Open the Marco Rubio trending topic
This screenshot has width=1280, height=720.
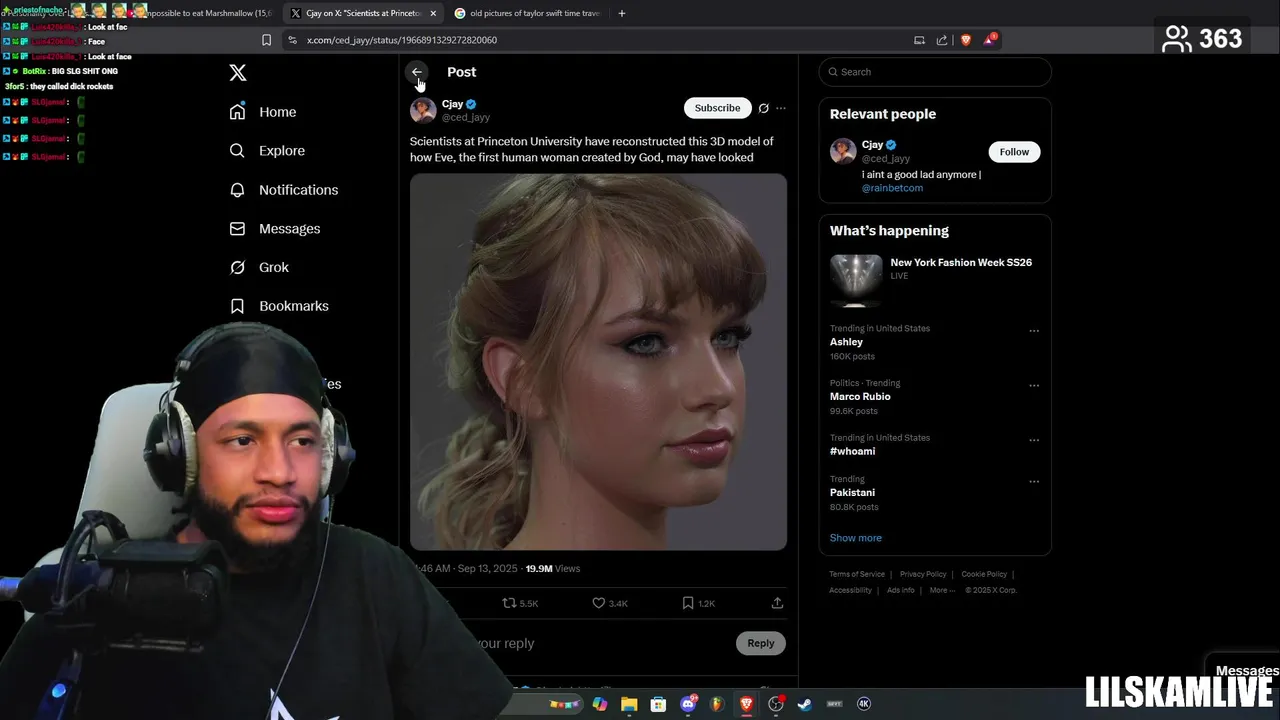pyautogui.click(x=860, y=397)
